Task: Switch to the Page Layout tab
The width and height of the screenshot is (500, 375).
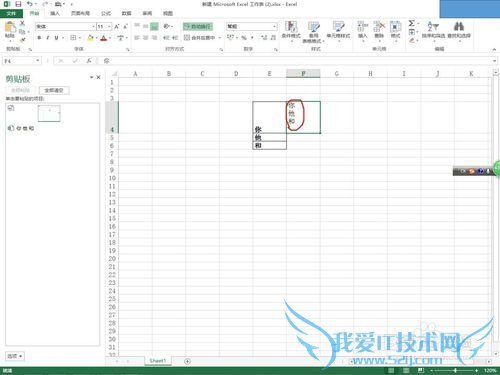Action: coord(80,13)
